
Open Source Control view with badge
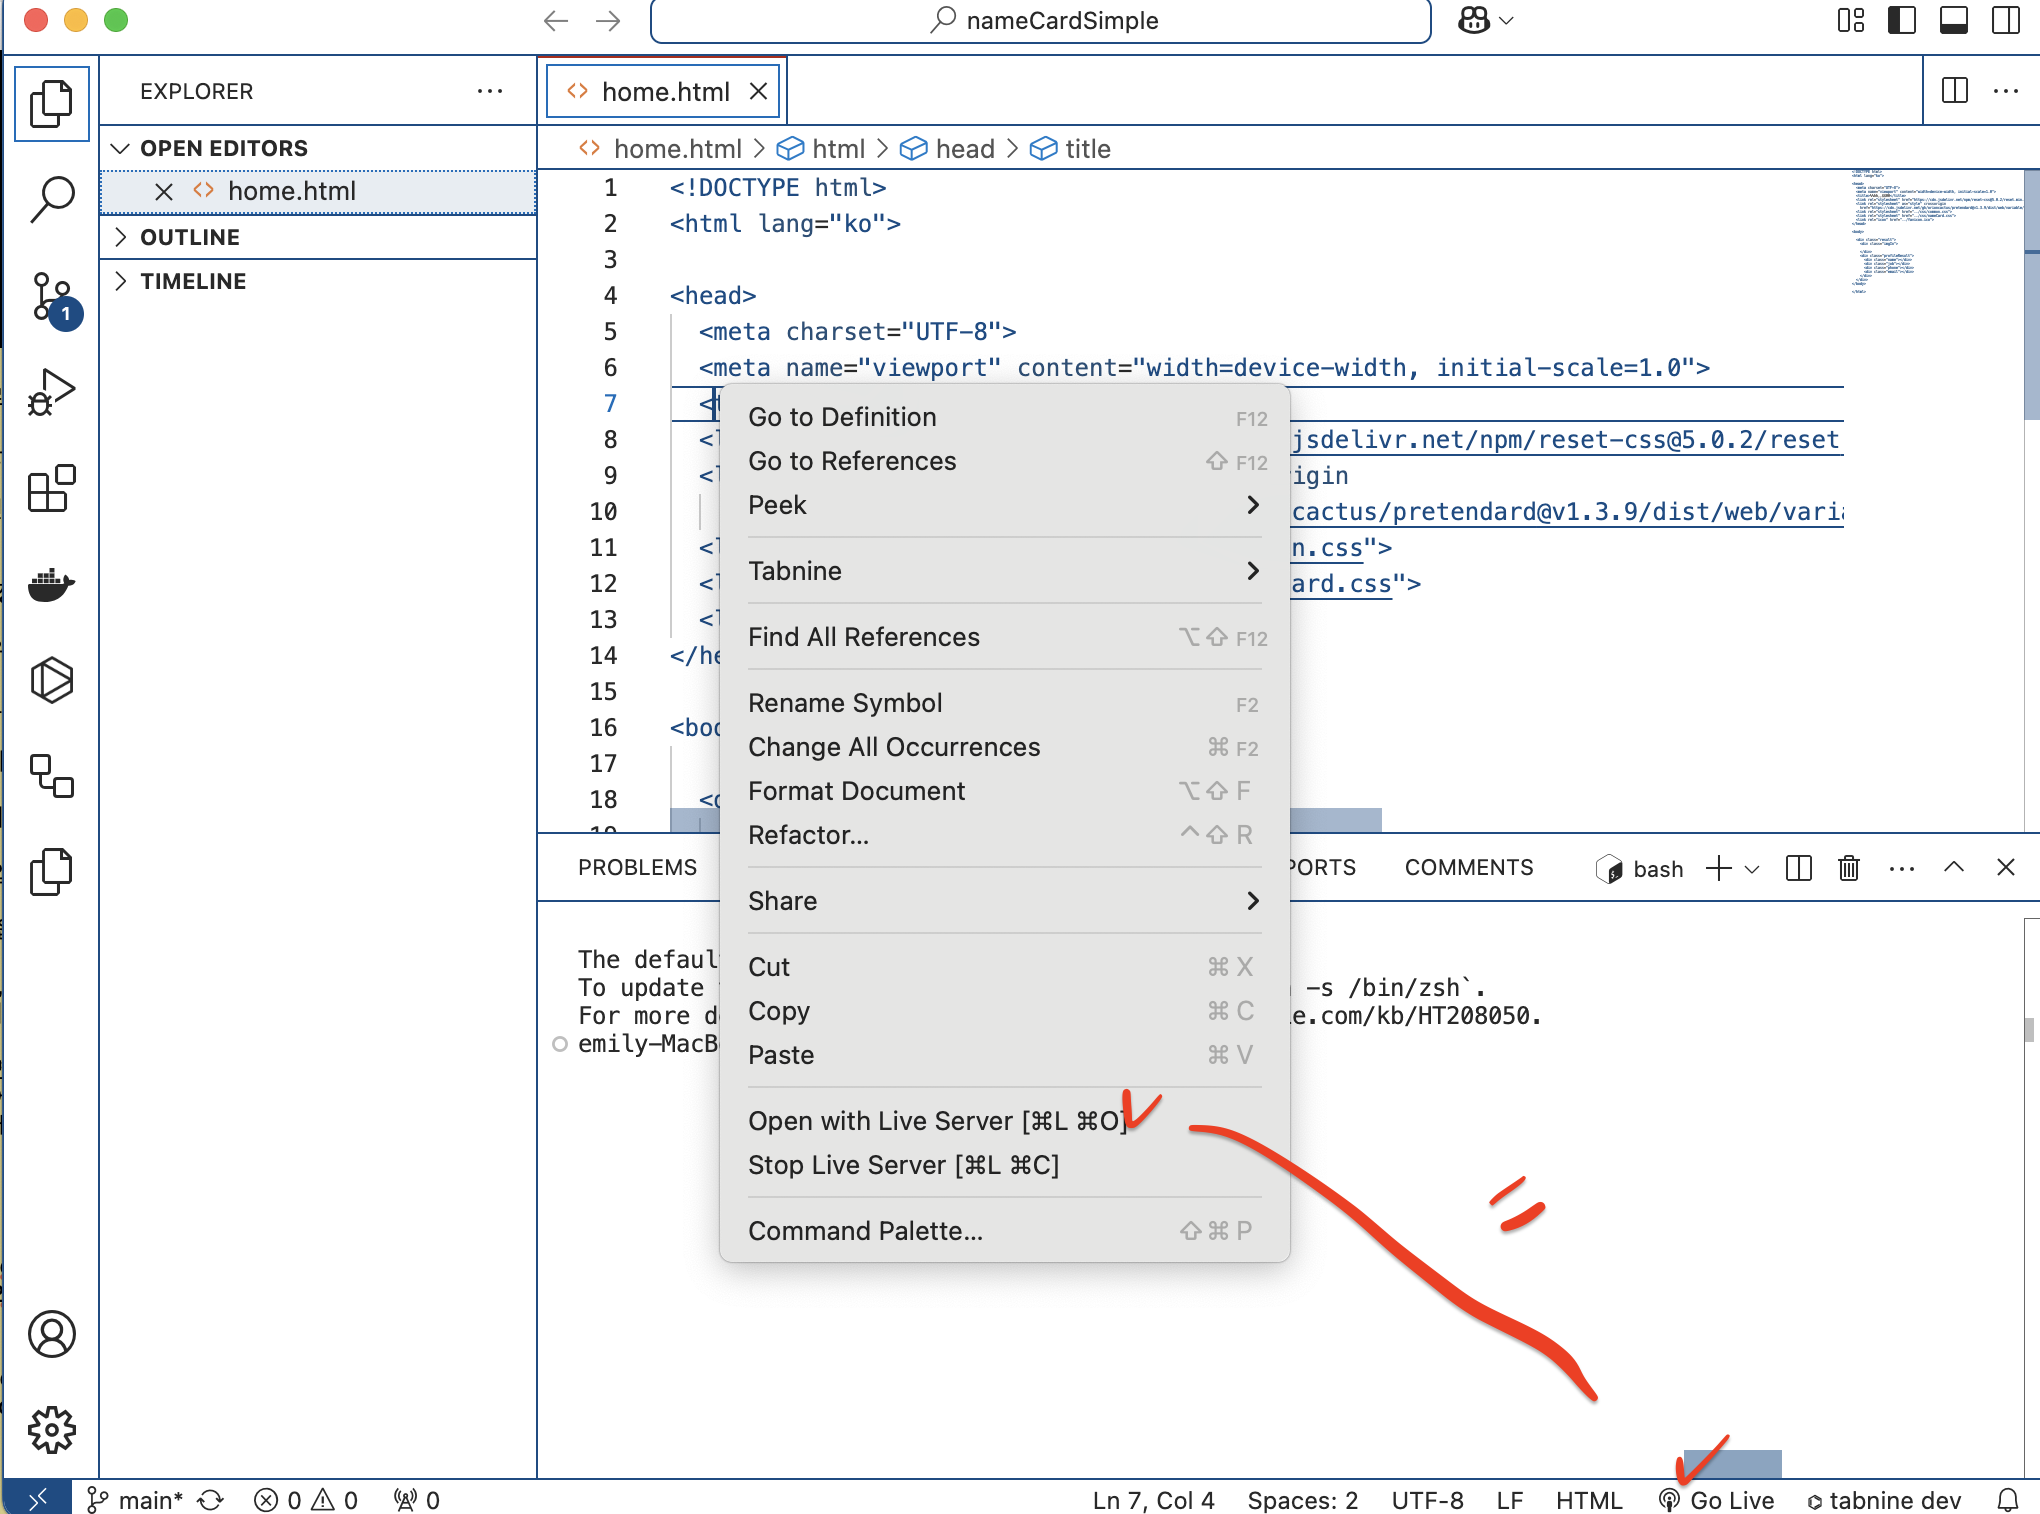click(52, 297)
